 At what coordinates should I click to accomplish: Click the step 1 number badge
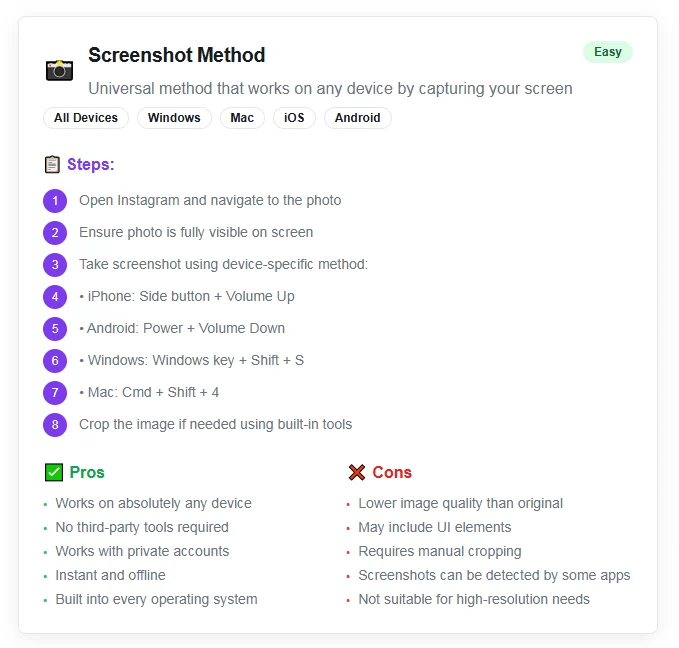click(x=54, y=201)
